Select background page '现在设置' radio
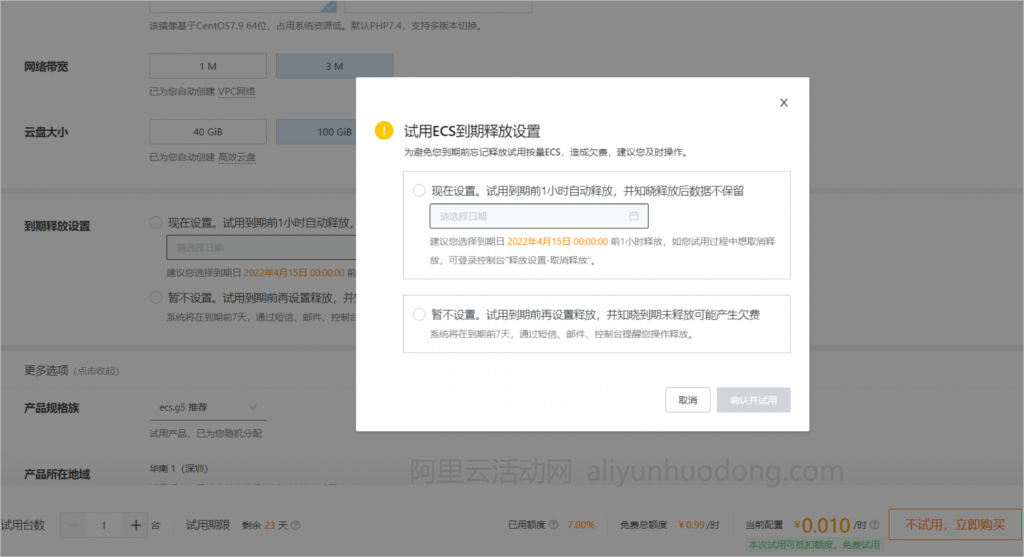The height and width of the screenshot is (557, 1024). point(156,223)
